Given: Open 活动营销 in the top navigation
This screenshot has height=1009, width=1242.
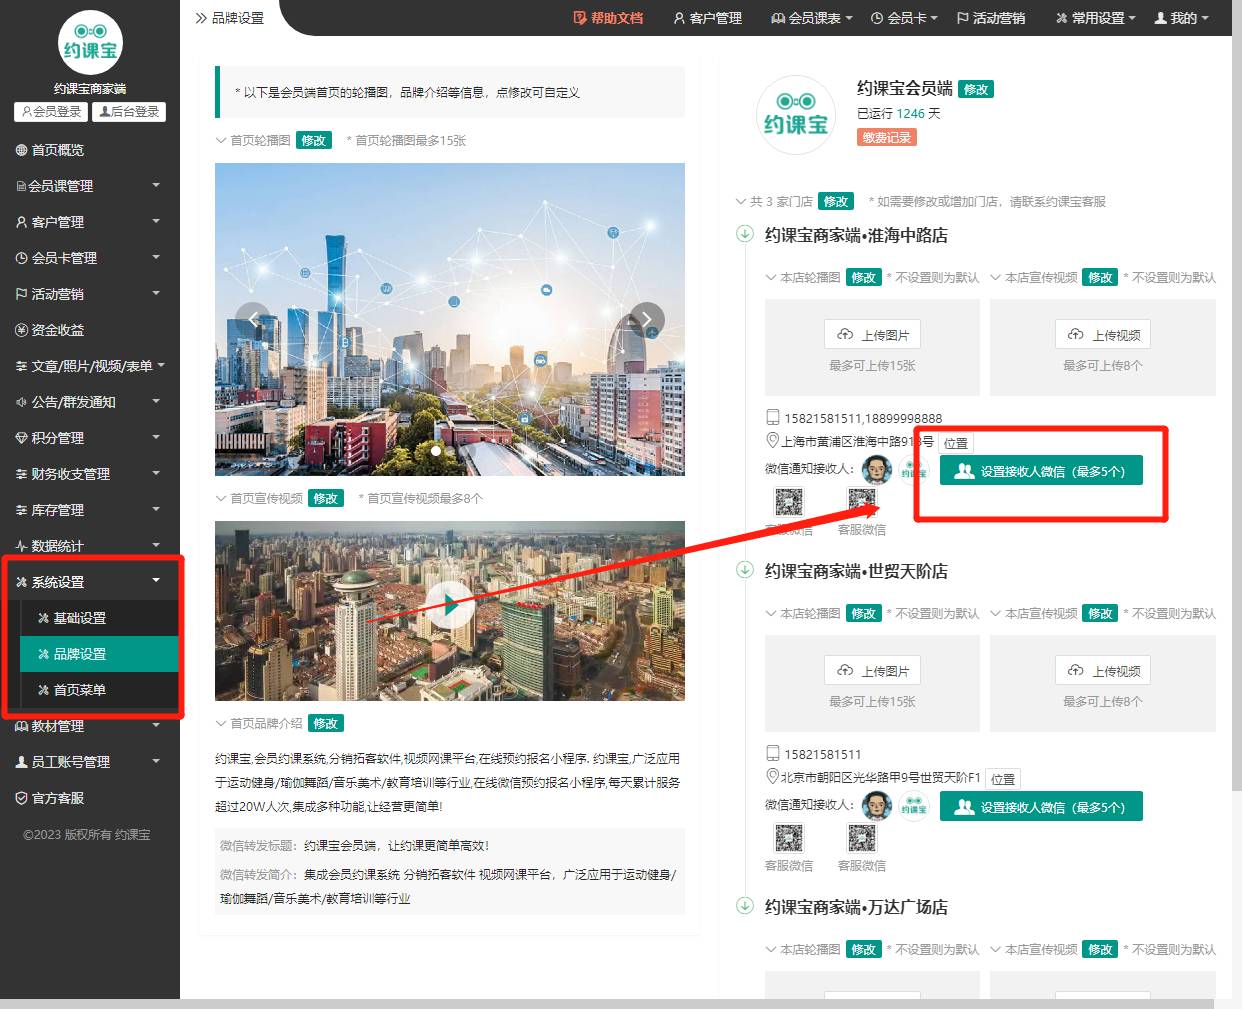Looking at the screenshot, I should pyautogui.click(x=991, y=18).
